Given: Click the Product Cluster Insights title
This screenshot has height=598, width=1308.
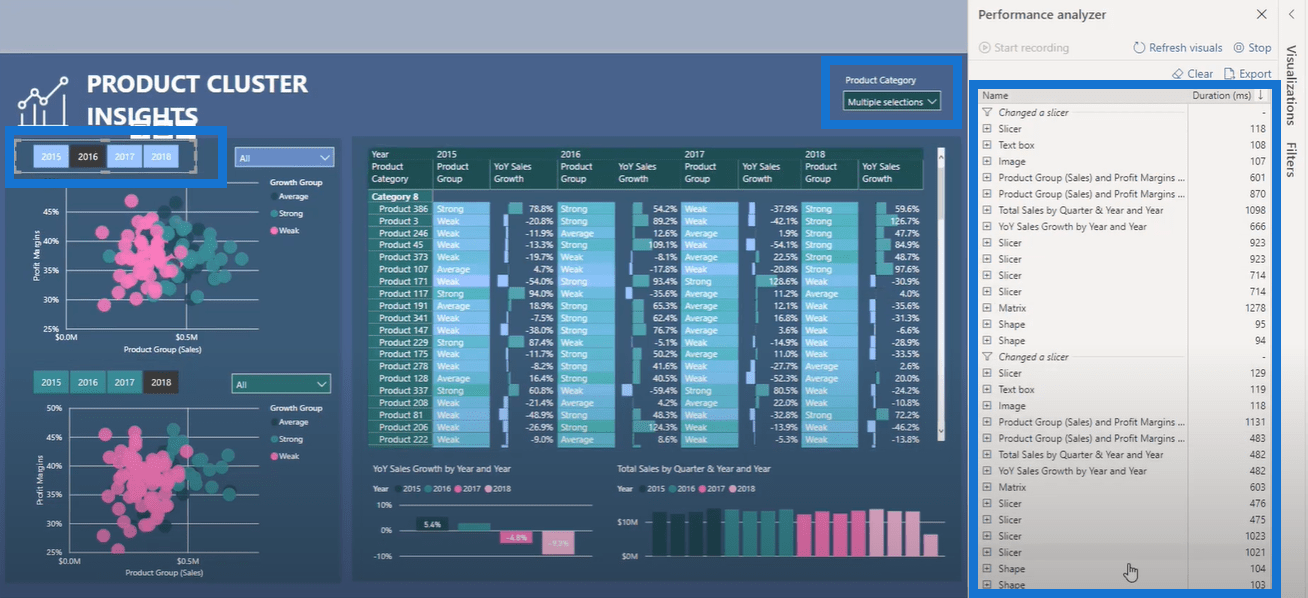Looking at the screenshot, I should [197, 100].
